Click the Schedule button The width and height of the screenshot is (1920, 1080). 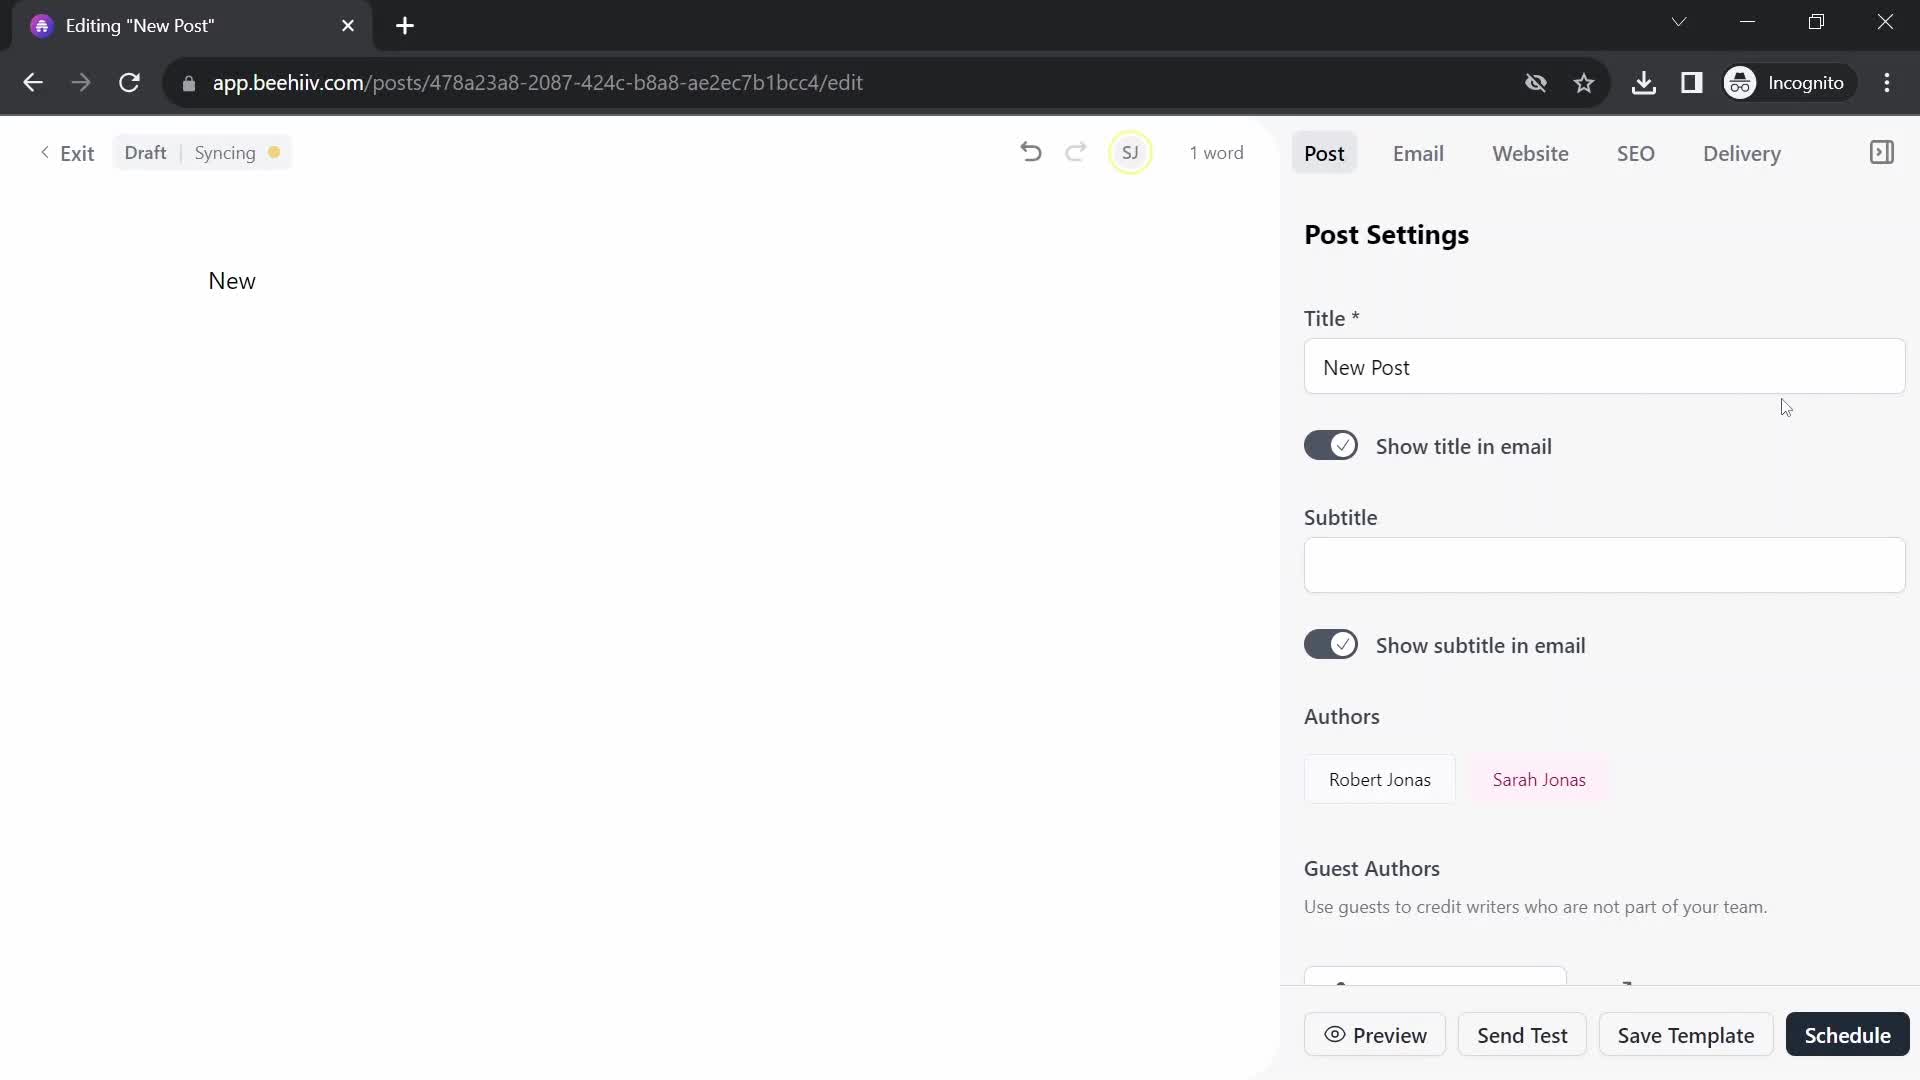click(1847, 1035)
